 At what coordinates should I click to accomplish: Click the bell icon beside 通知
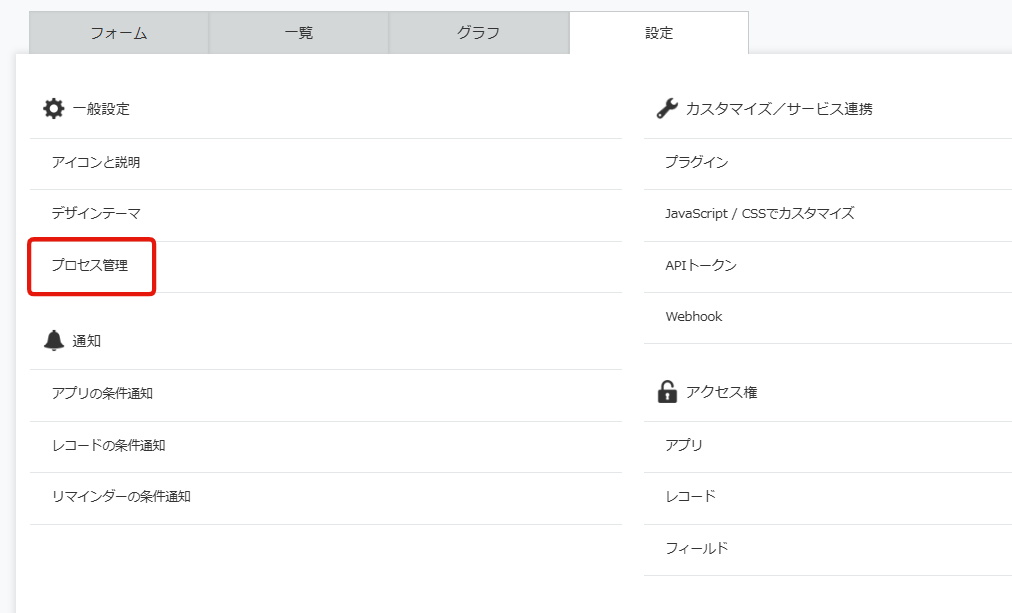click(53, 341)
